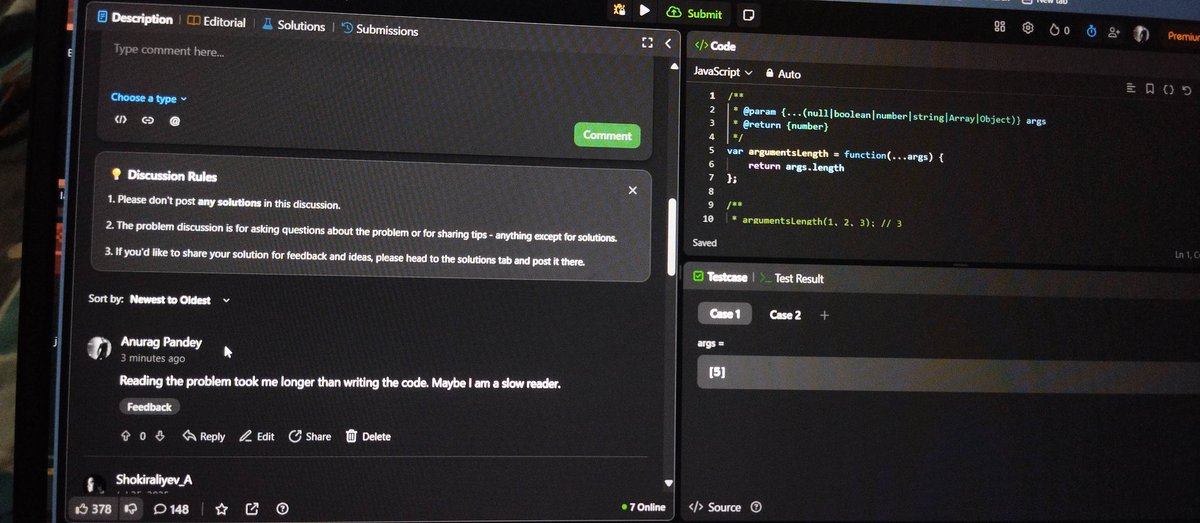Switch to the Submissions tab
1200x523 pixels.
tap(380, 29)
